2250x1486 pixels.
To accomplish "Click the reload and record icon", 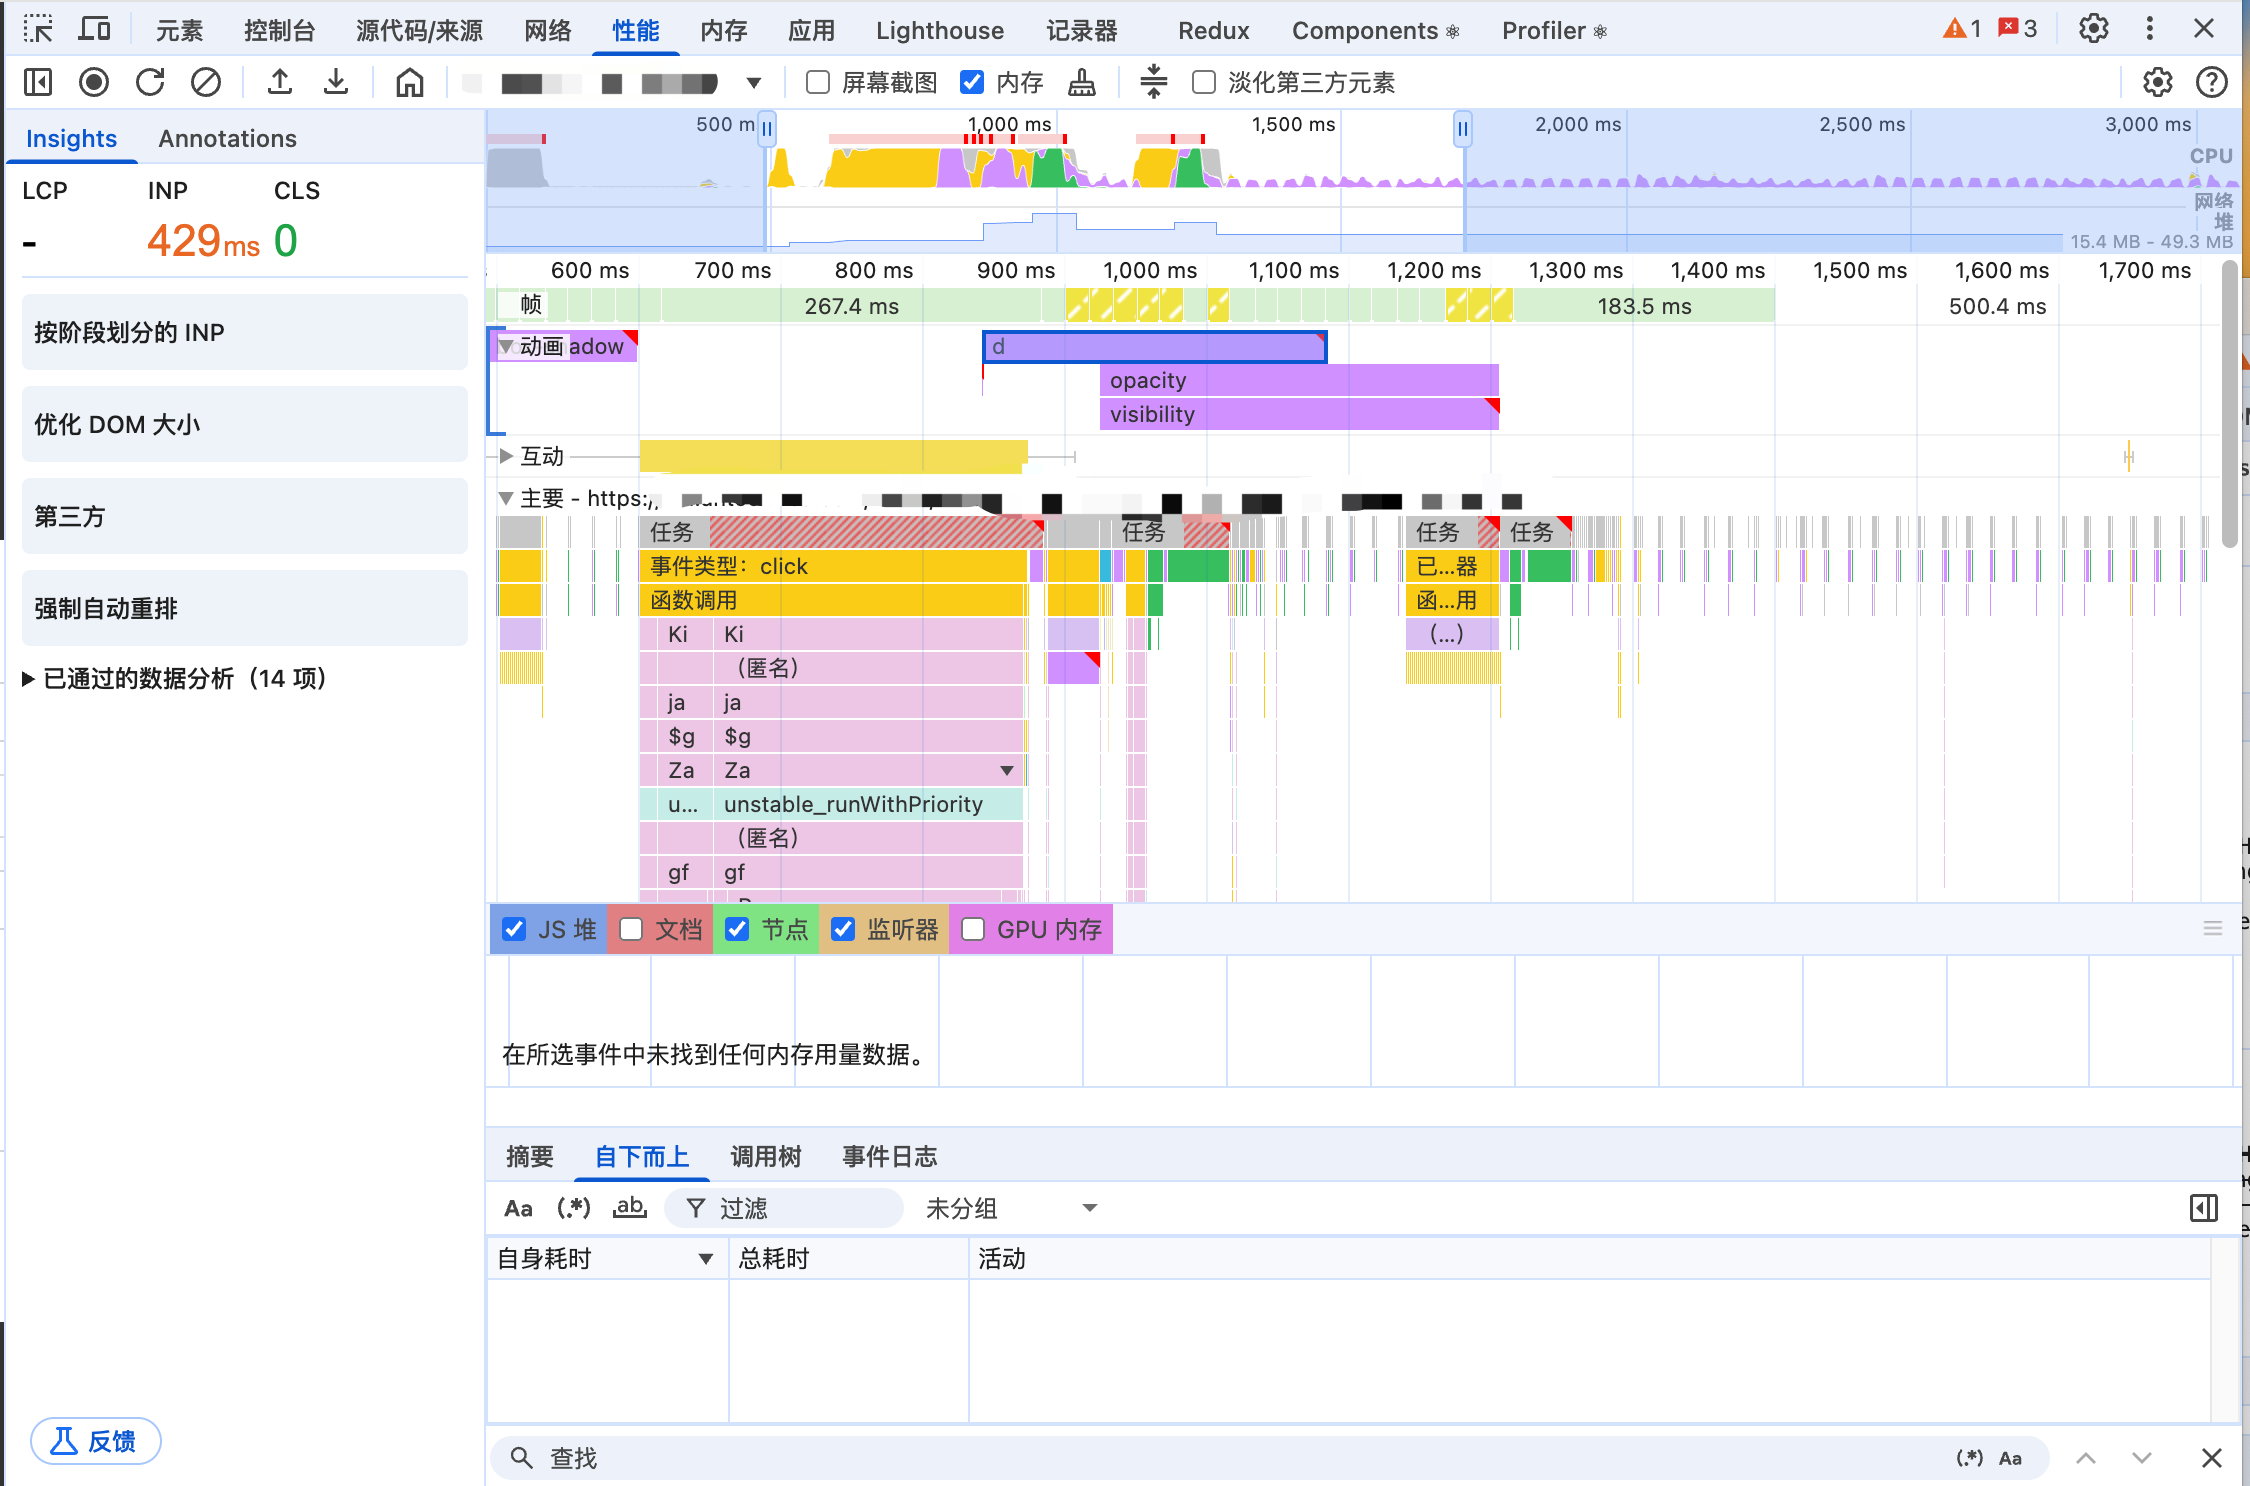I will pos(150,82).
